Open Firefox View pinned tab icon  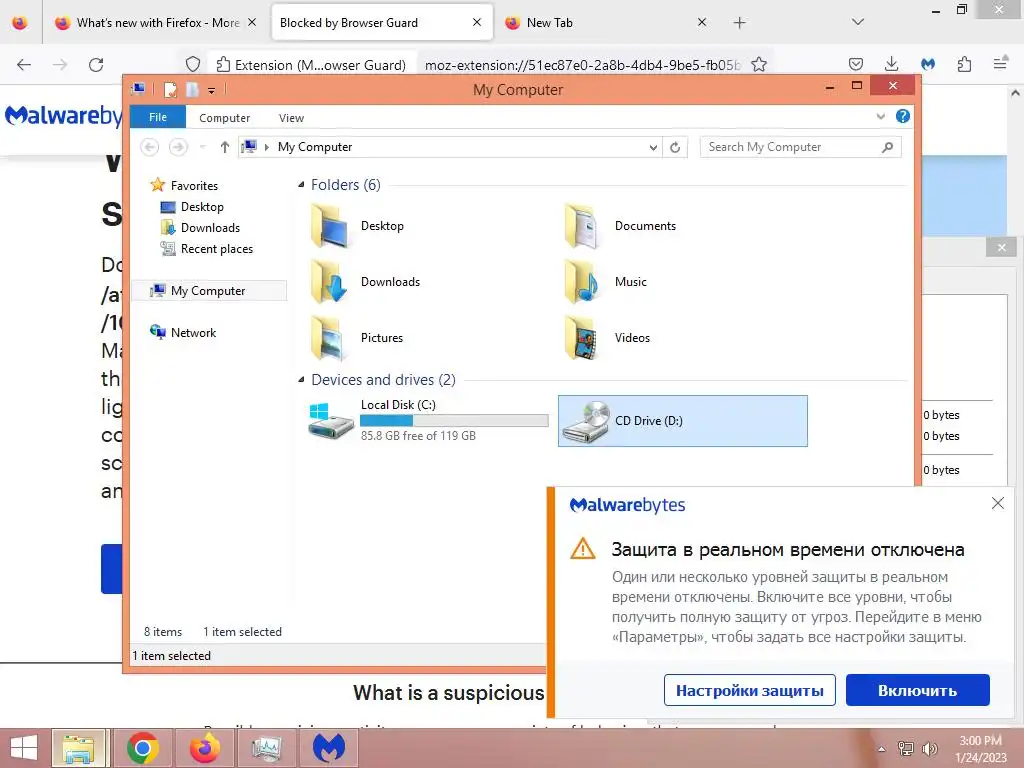point(20,23)
